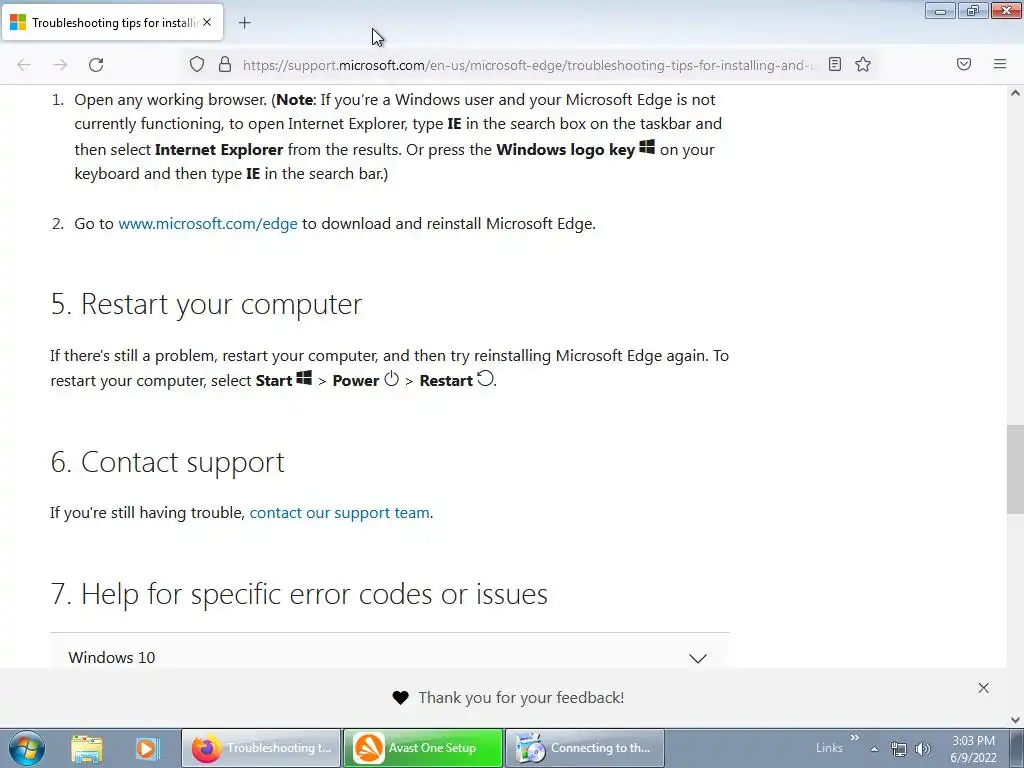This screenshot has width=1024, height=768.
Task: Click the bold 'Windows logo key' text
Action: [x=566, y=150]
